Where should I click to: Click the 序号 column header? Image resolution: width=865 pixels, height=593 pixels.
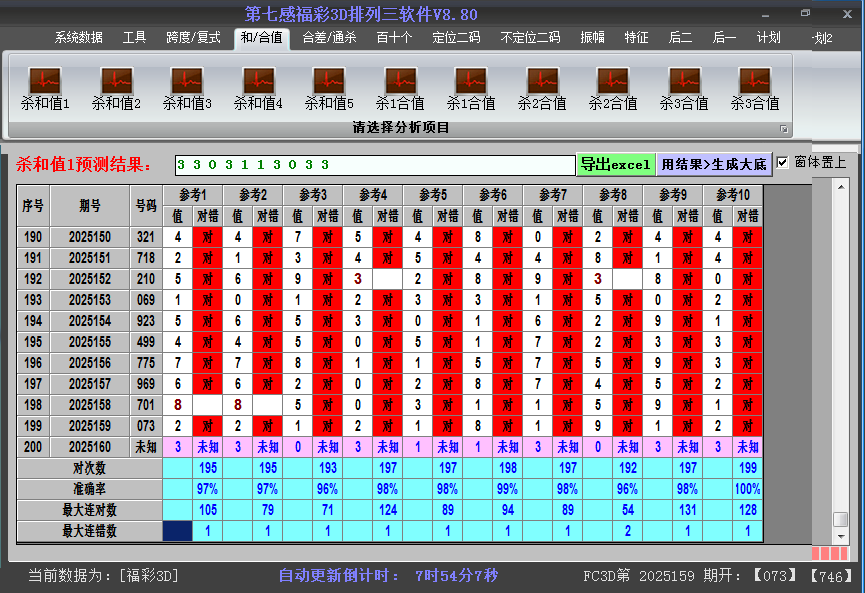click(33, 206)
